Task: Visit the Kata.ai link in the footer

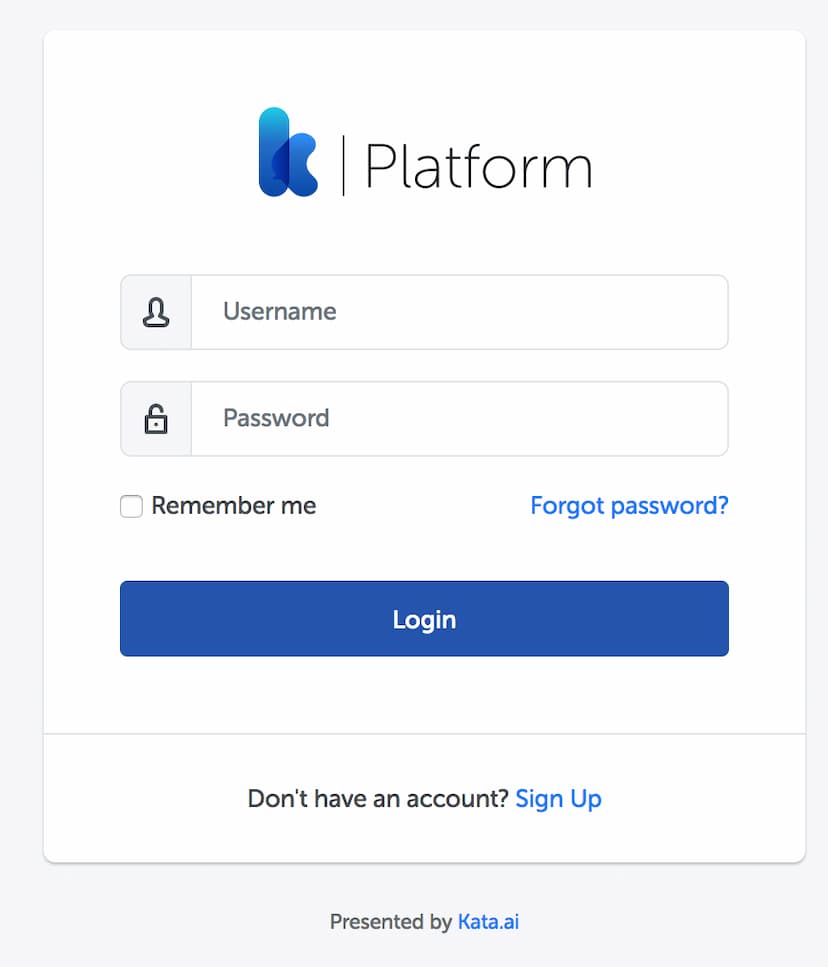Action: [x=488, y=922]
